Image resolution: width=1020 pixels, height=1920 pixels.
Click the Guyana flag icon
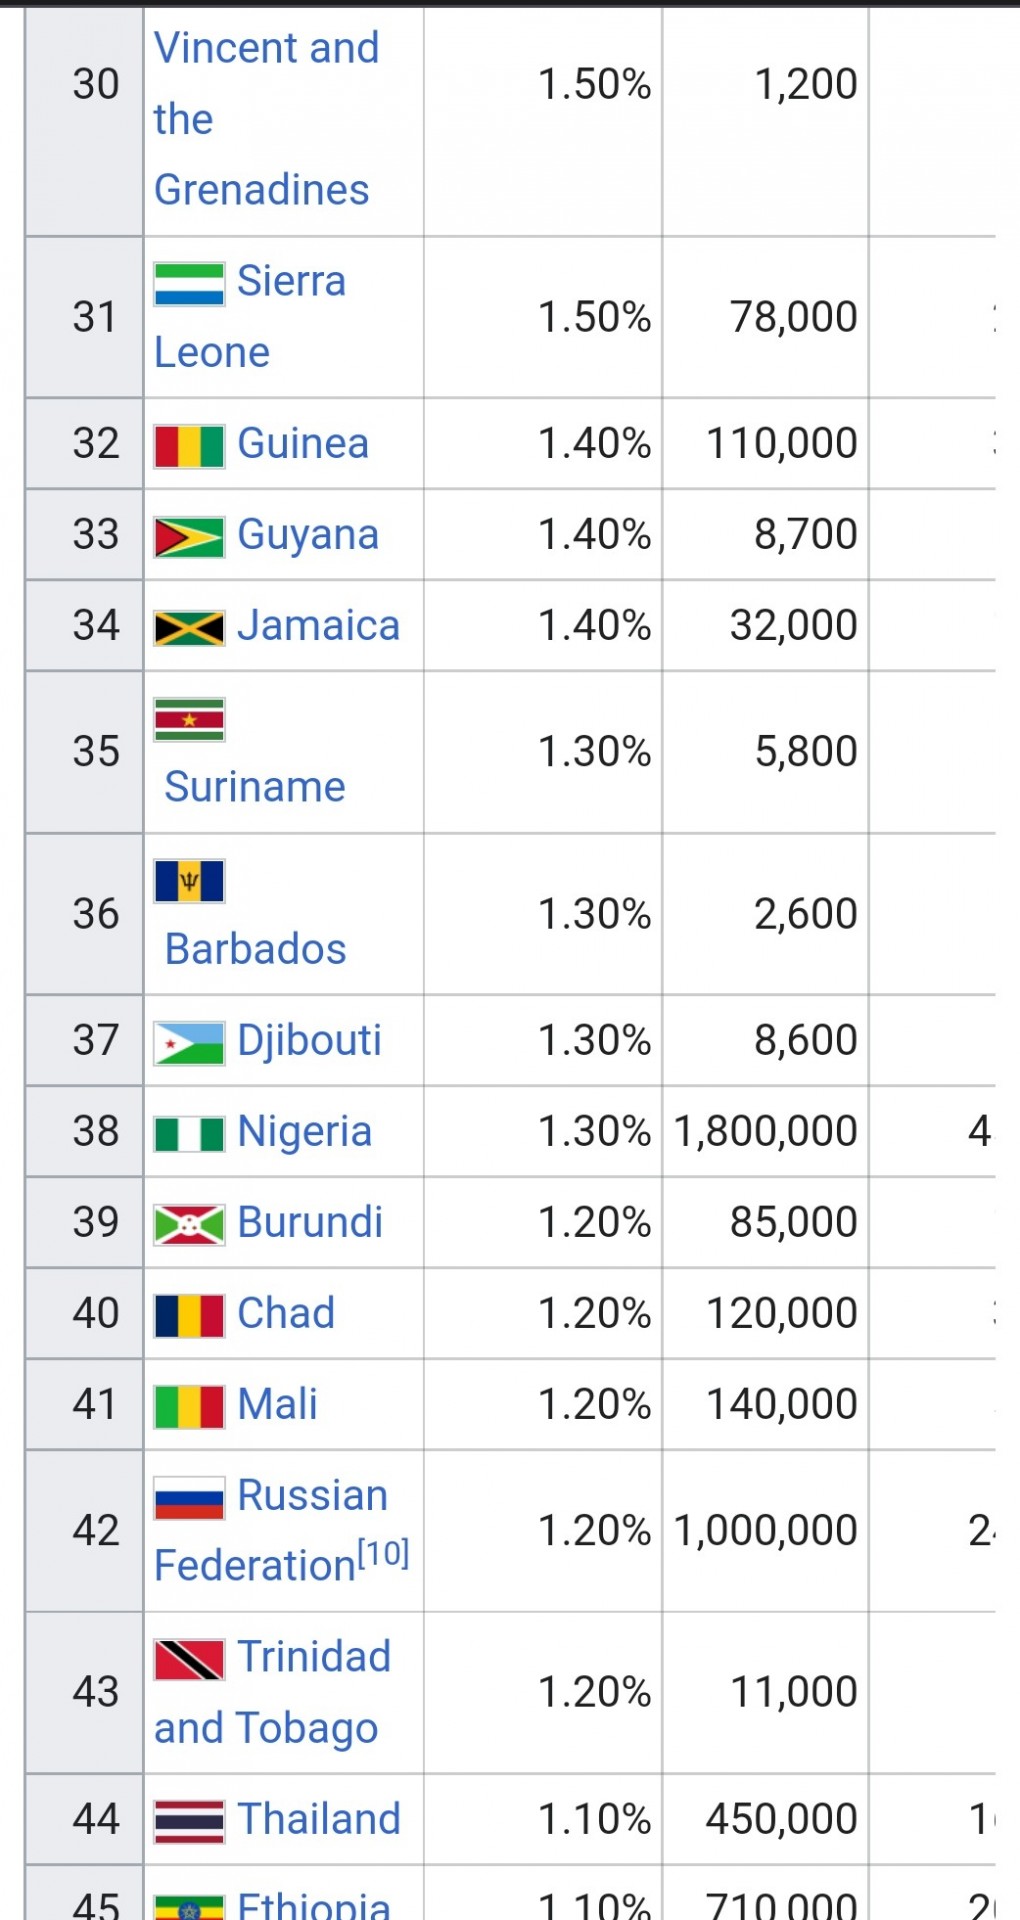click(189, 537)
